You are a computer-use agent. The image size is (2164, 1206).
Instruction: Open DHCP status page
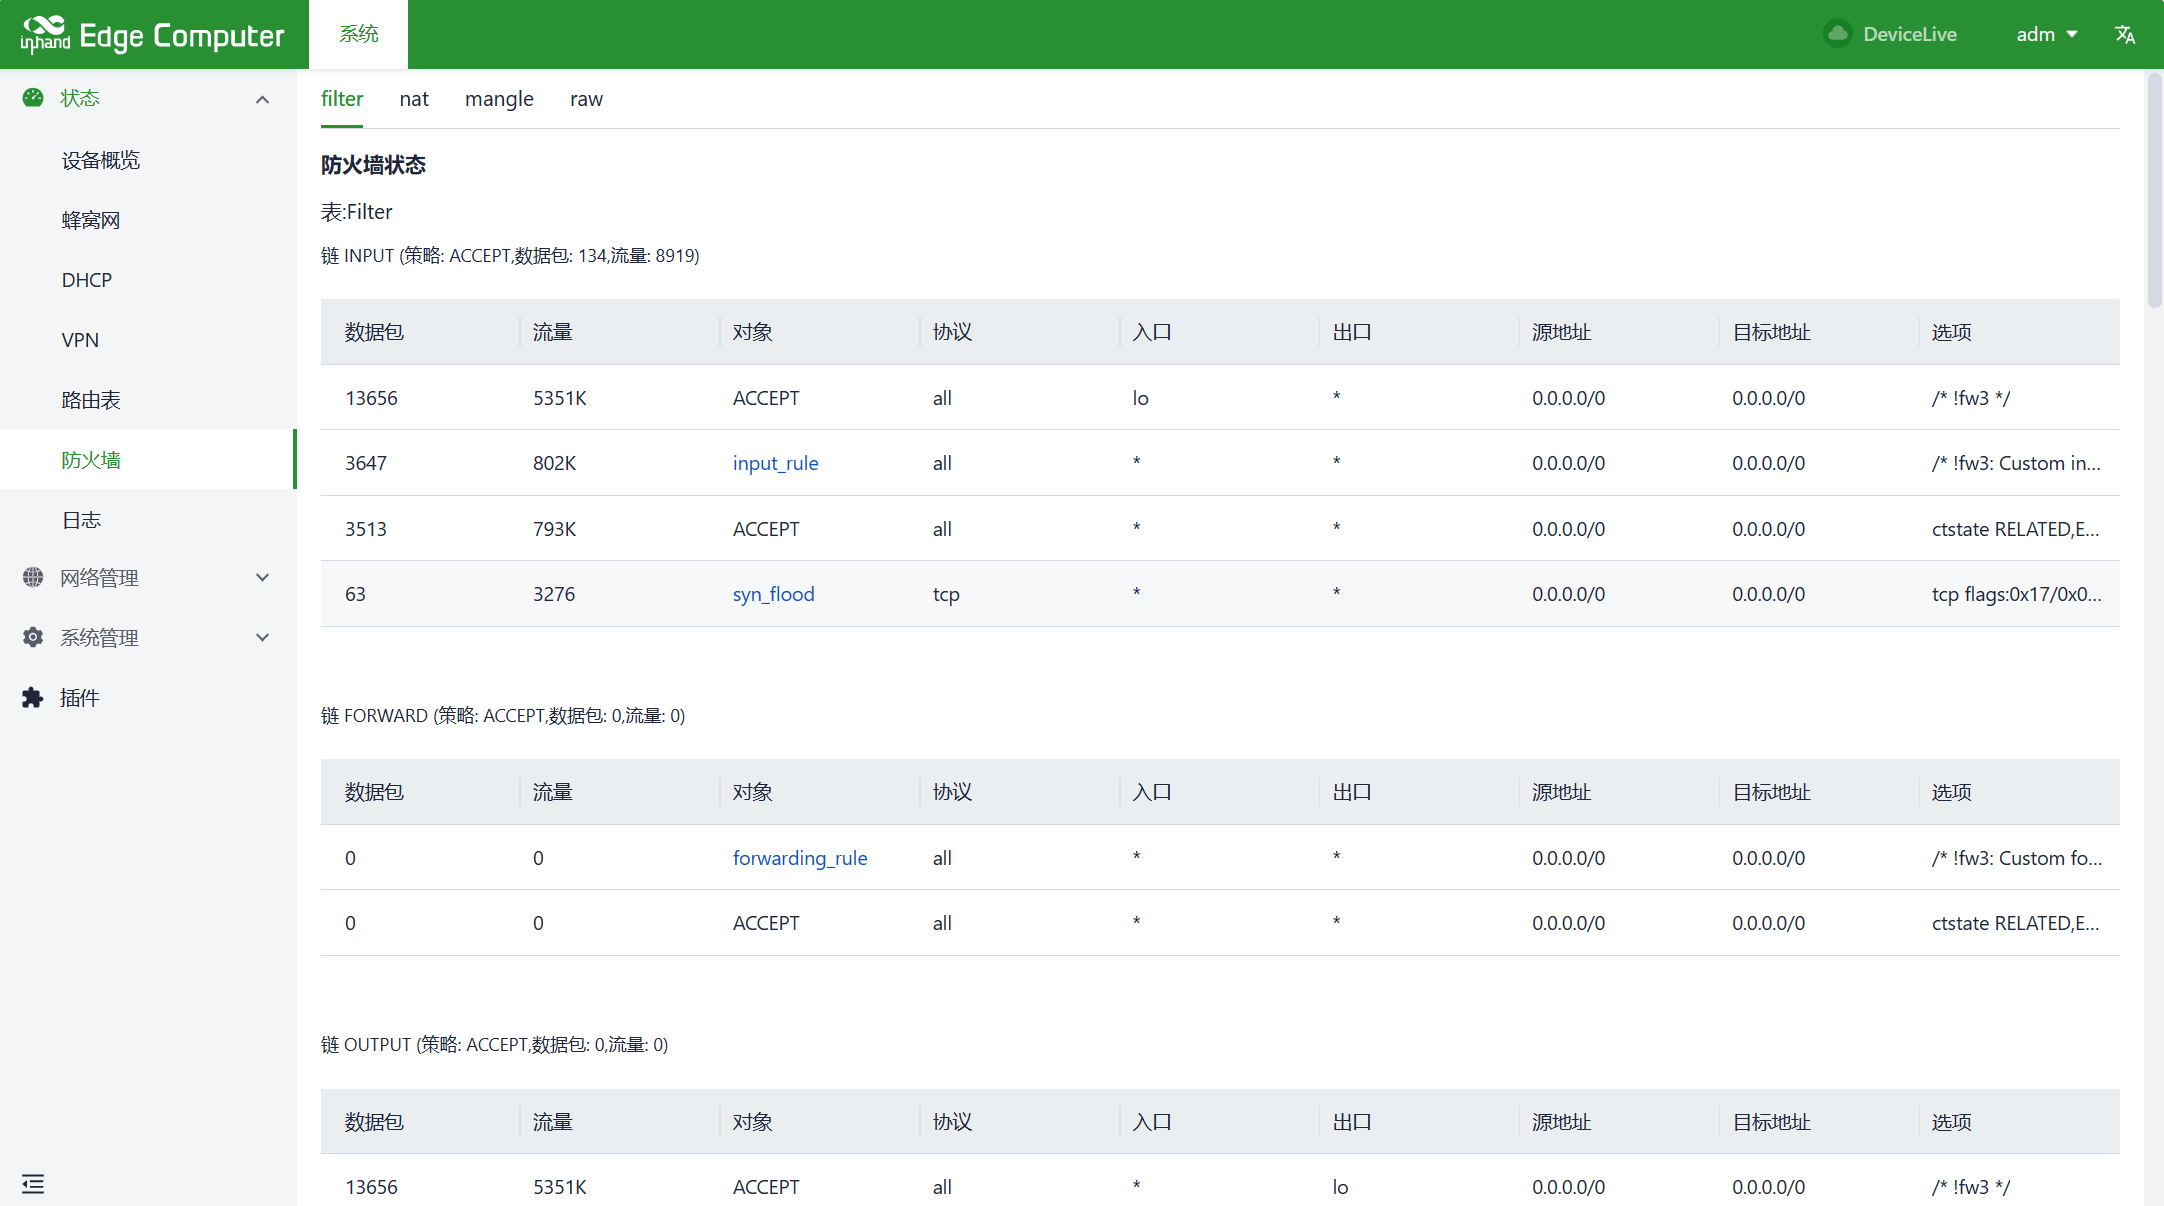tap(148, 280)
